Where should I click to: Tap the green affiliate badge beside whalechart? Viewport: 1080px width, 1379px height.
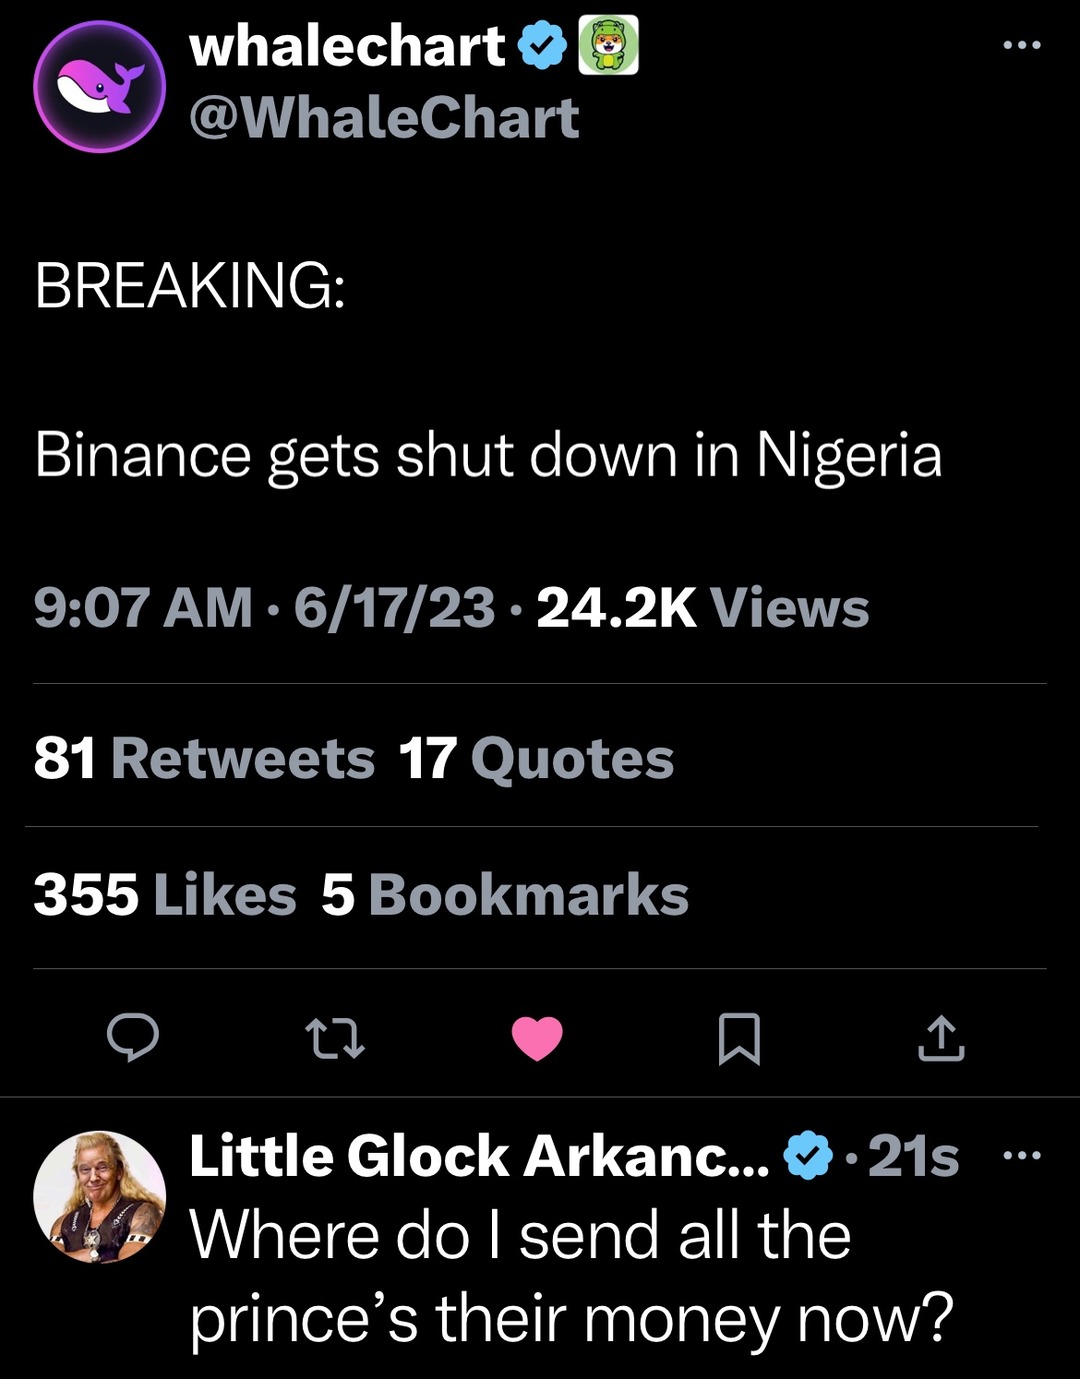point(608,46)
